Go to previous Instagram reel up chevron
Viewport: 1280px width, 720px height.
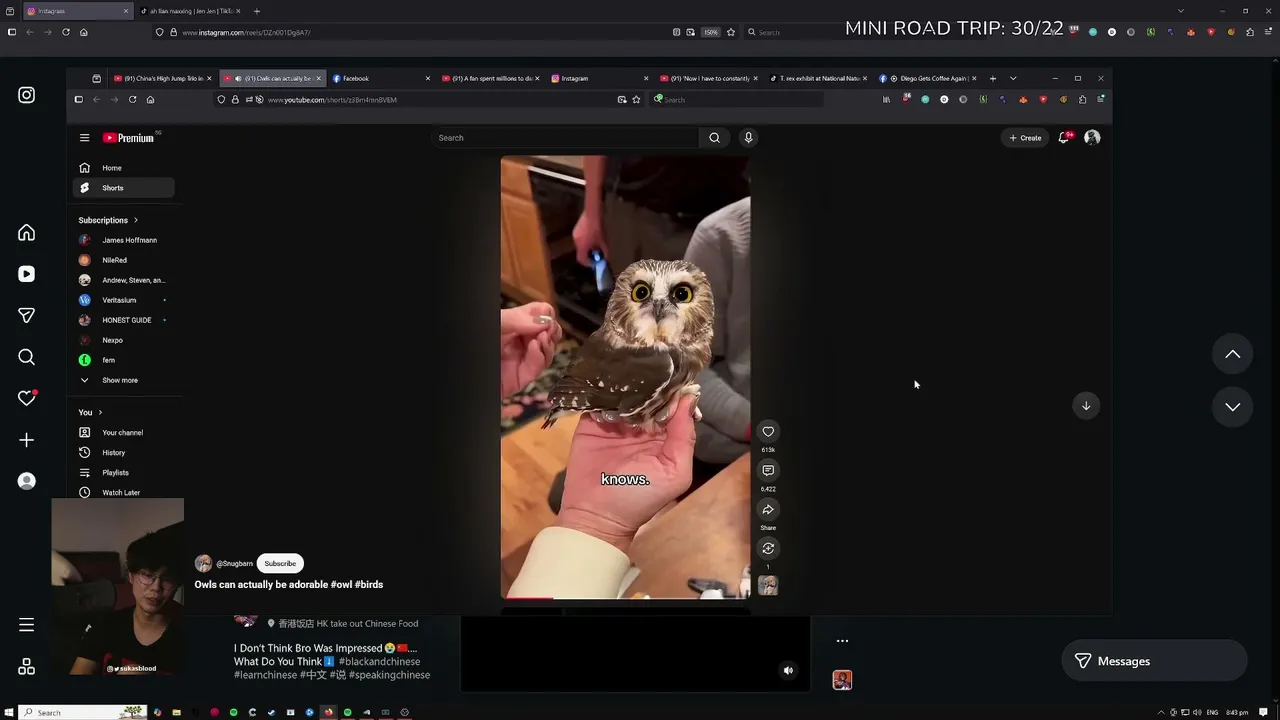click(x=1233, y=354)
